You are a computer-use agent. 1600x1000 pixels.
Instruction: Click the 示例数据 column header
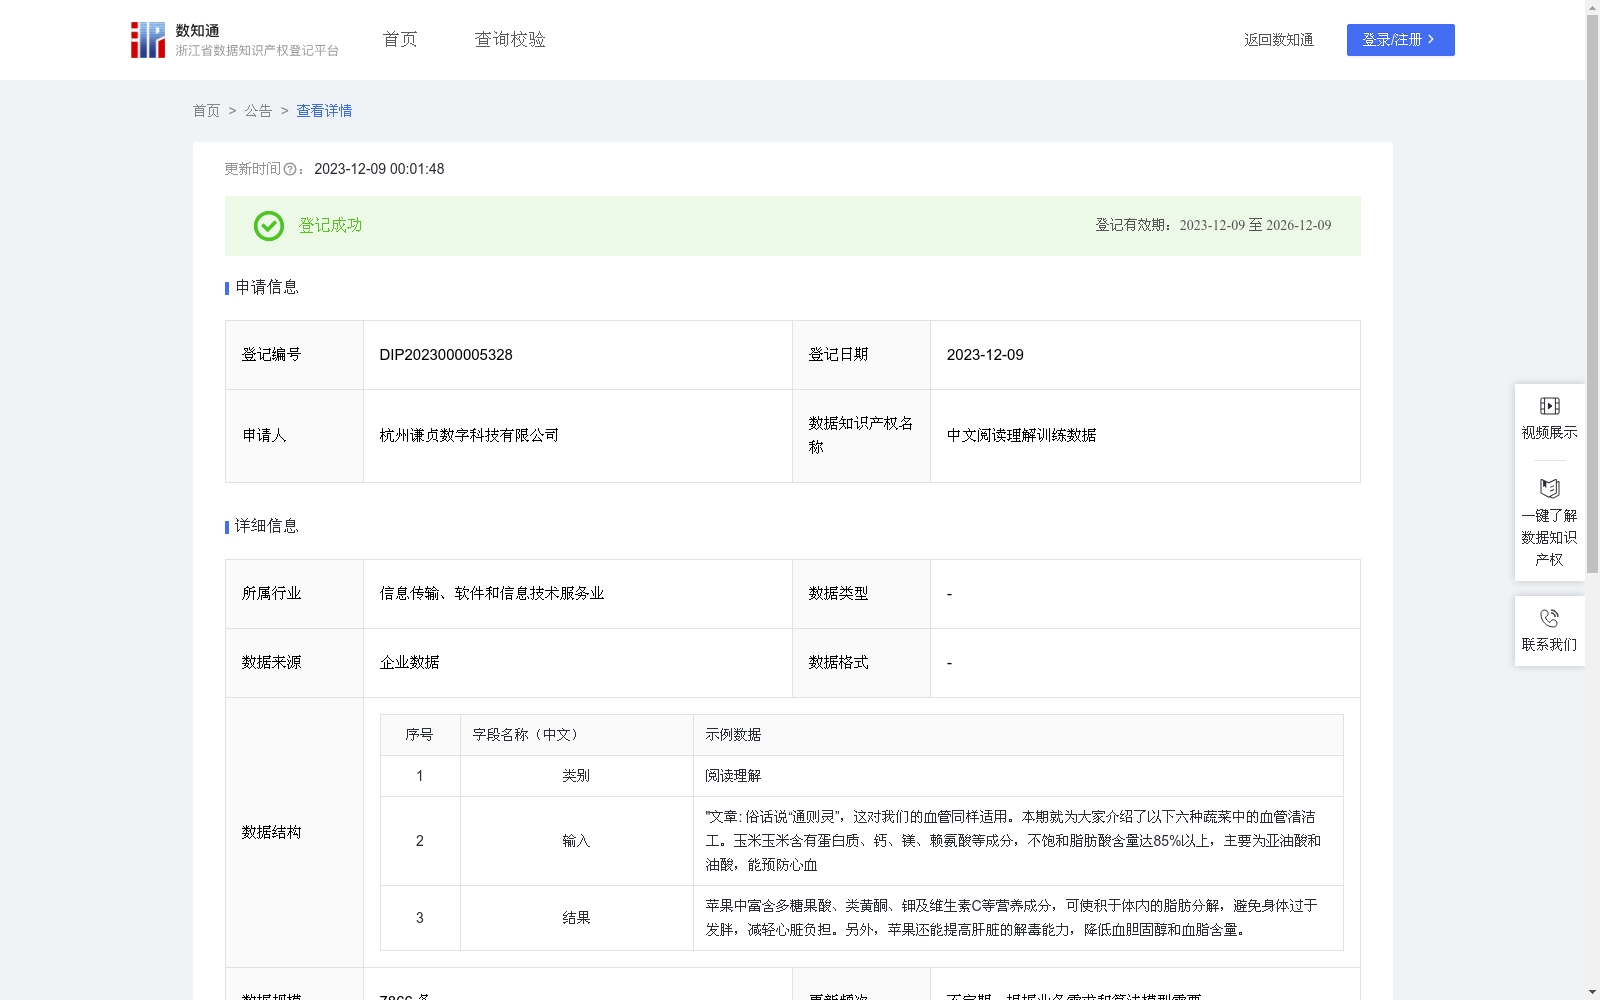(732, 734)
